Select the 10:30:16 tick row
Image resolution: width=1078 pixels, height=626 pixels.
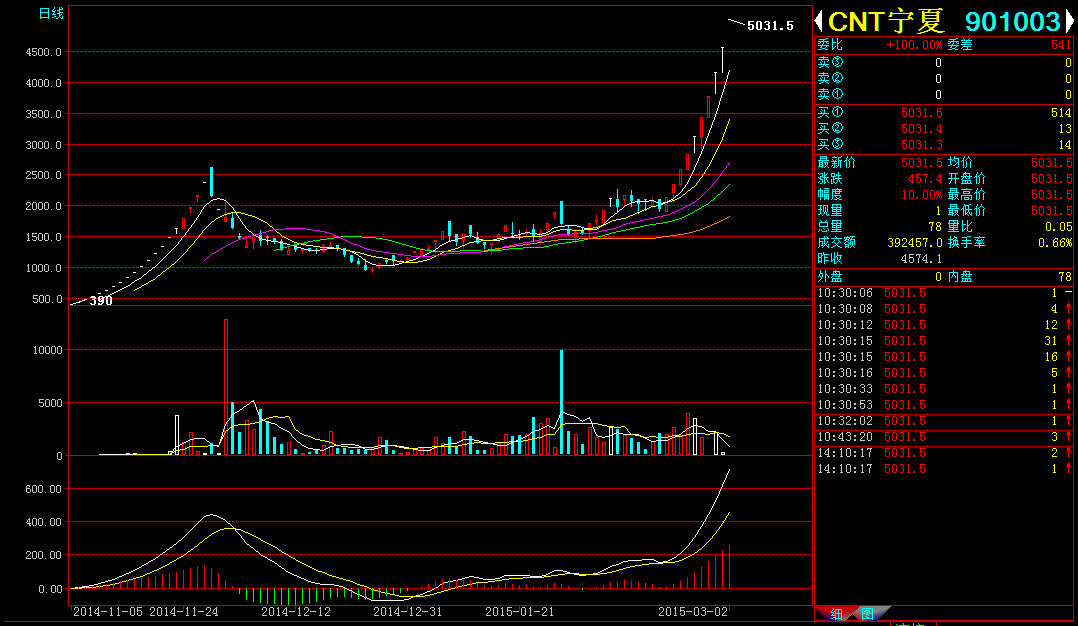[x=944, y=373]
